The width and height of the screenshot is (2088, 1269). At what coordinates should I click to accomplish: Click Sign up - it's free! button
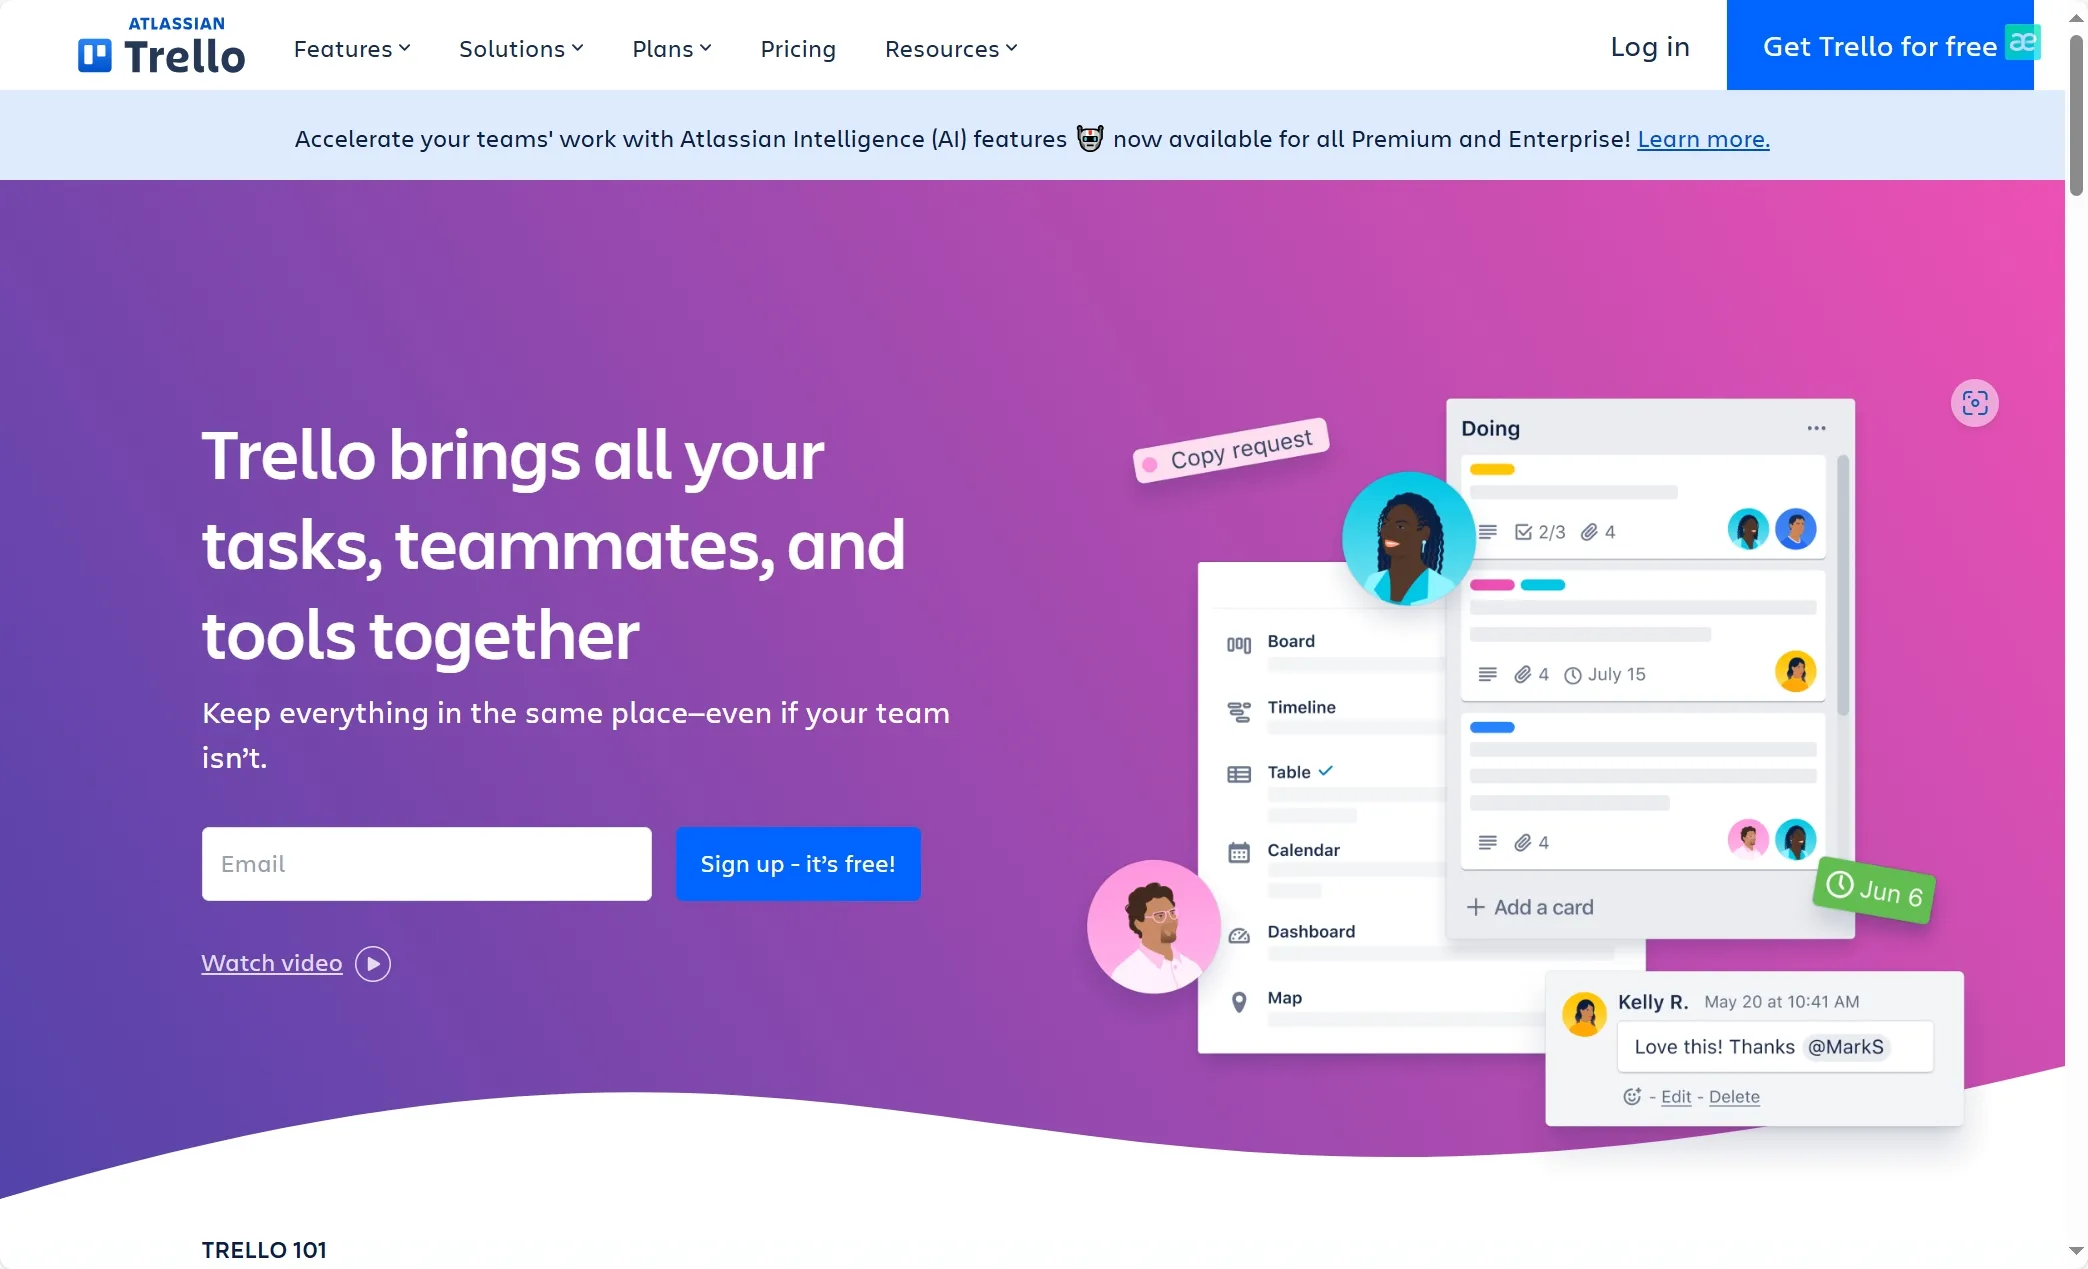(796, 863)
